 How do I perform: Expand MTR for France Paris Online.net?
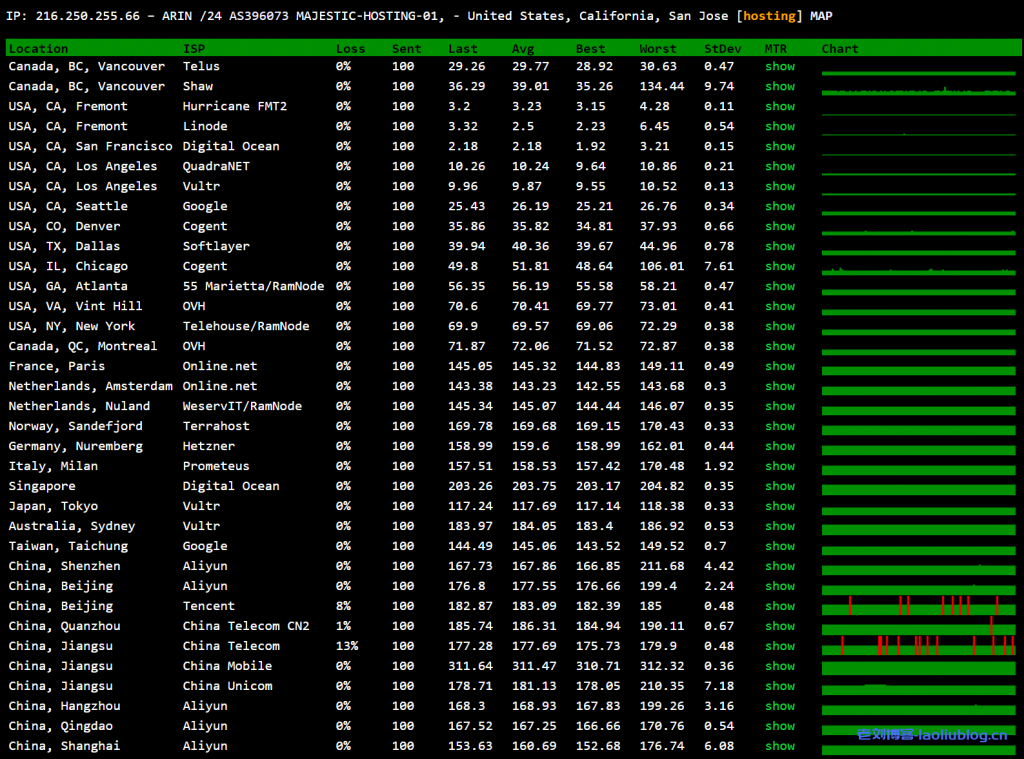(x=779, y=366)
